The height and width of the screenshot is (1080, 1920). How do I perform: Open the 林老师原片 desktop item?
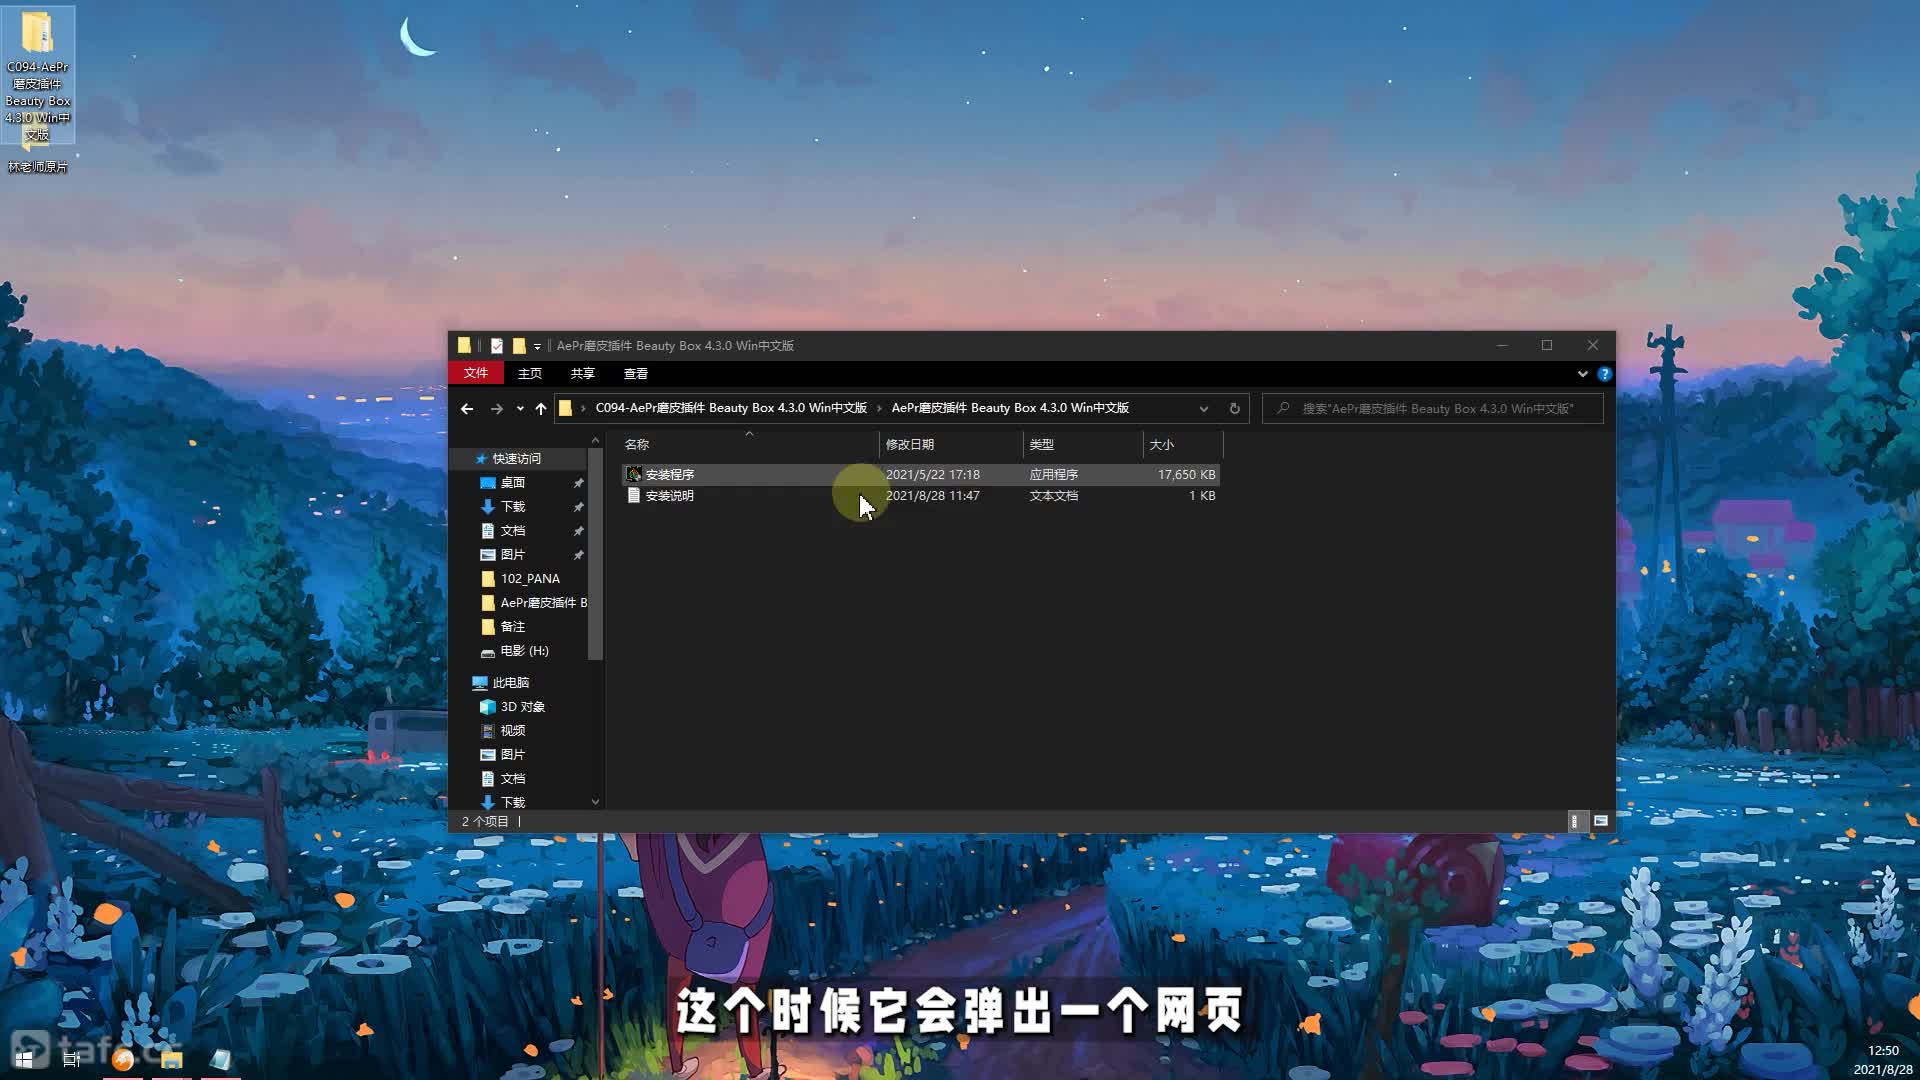click(38, 167)
